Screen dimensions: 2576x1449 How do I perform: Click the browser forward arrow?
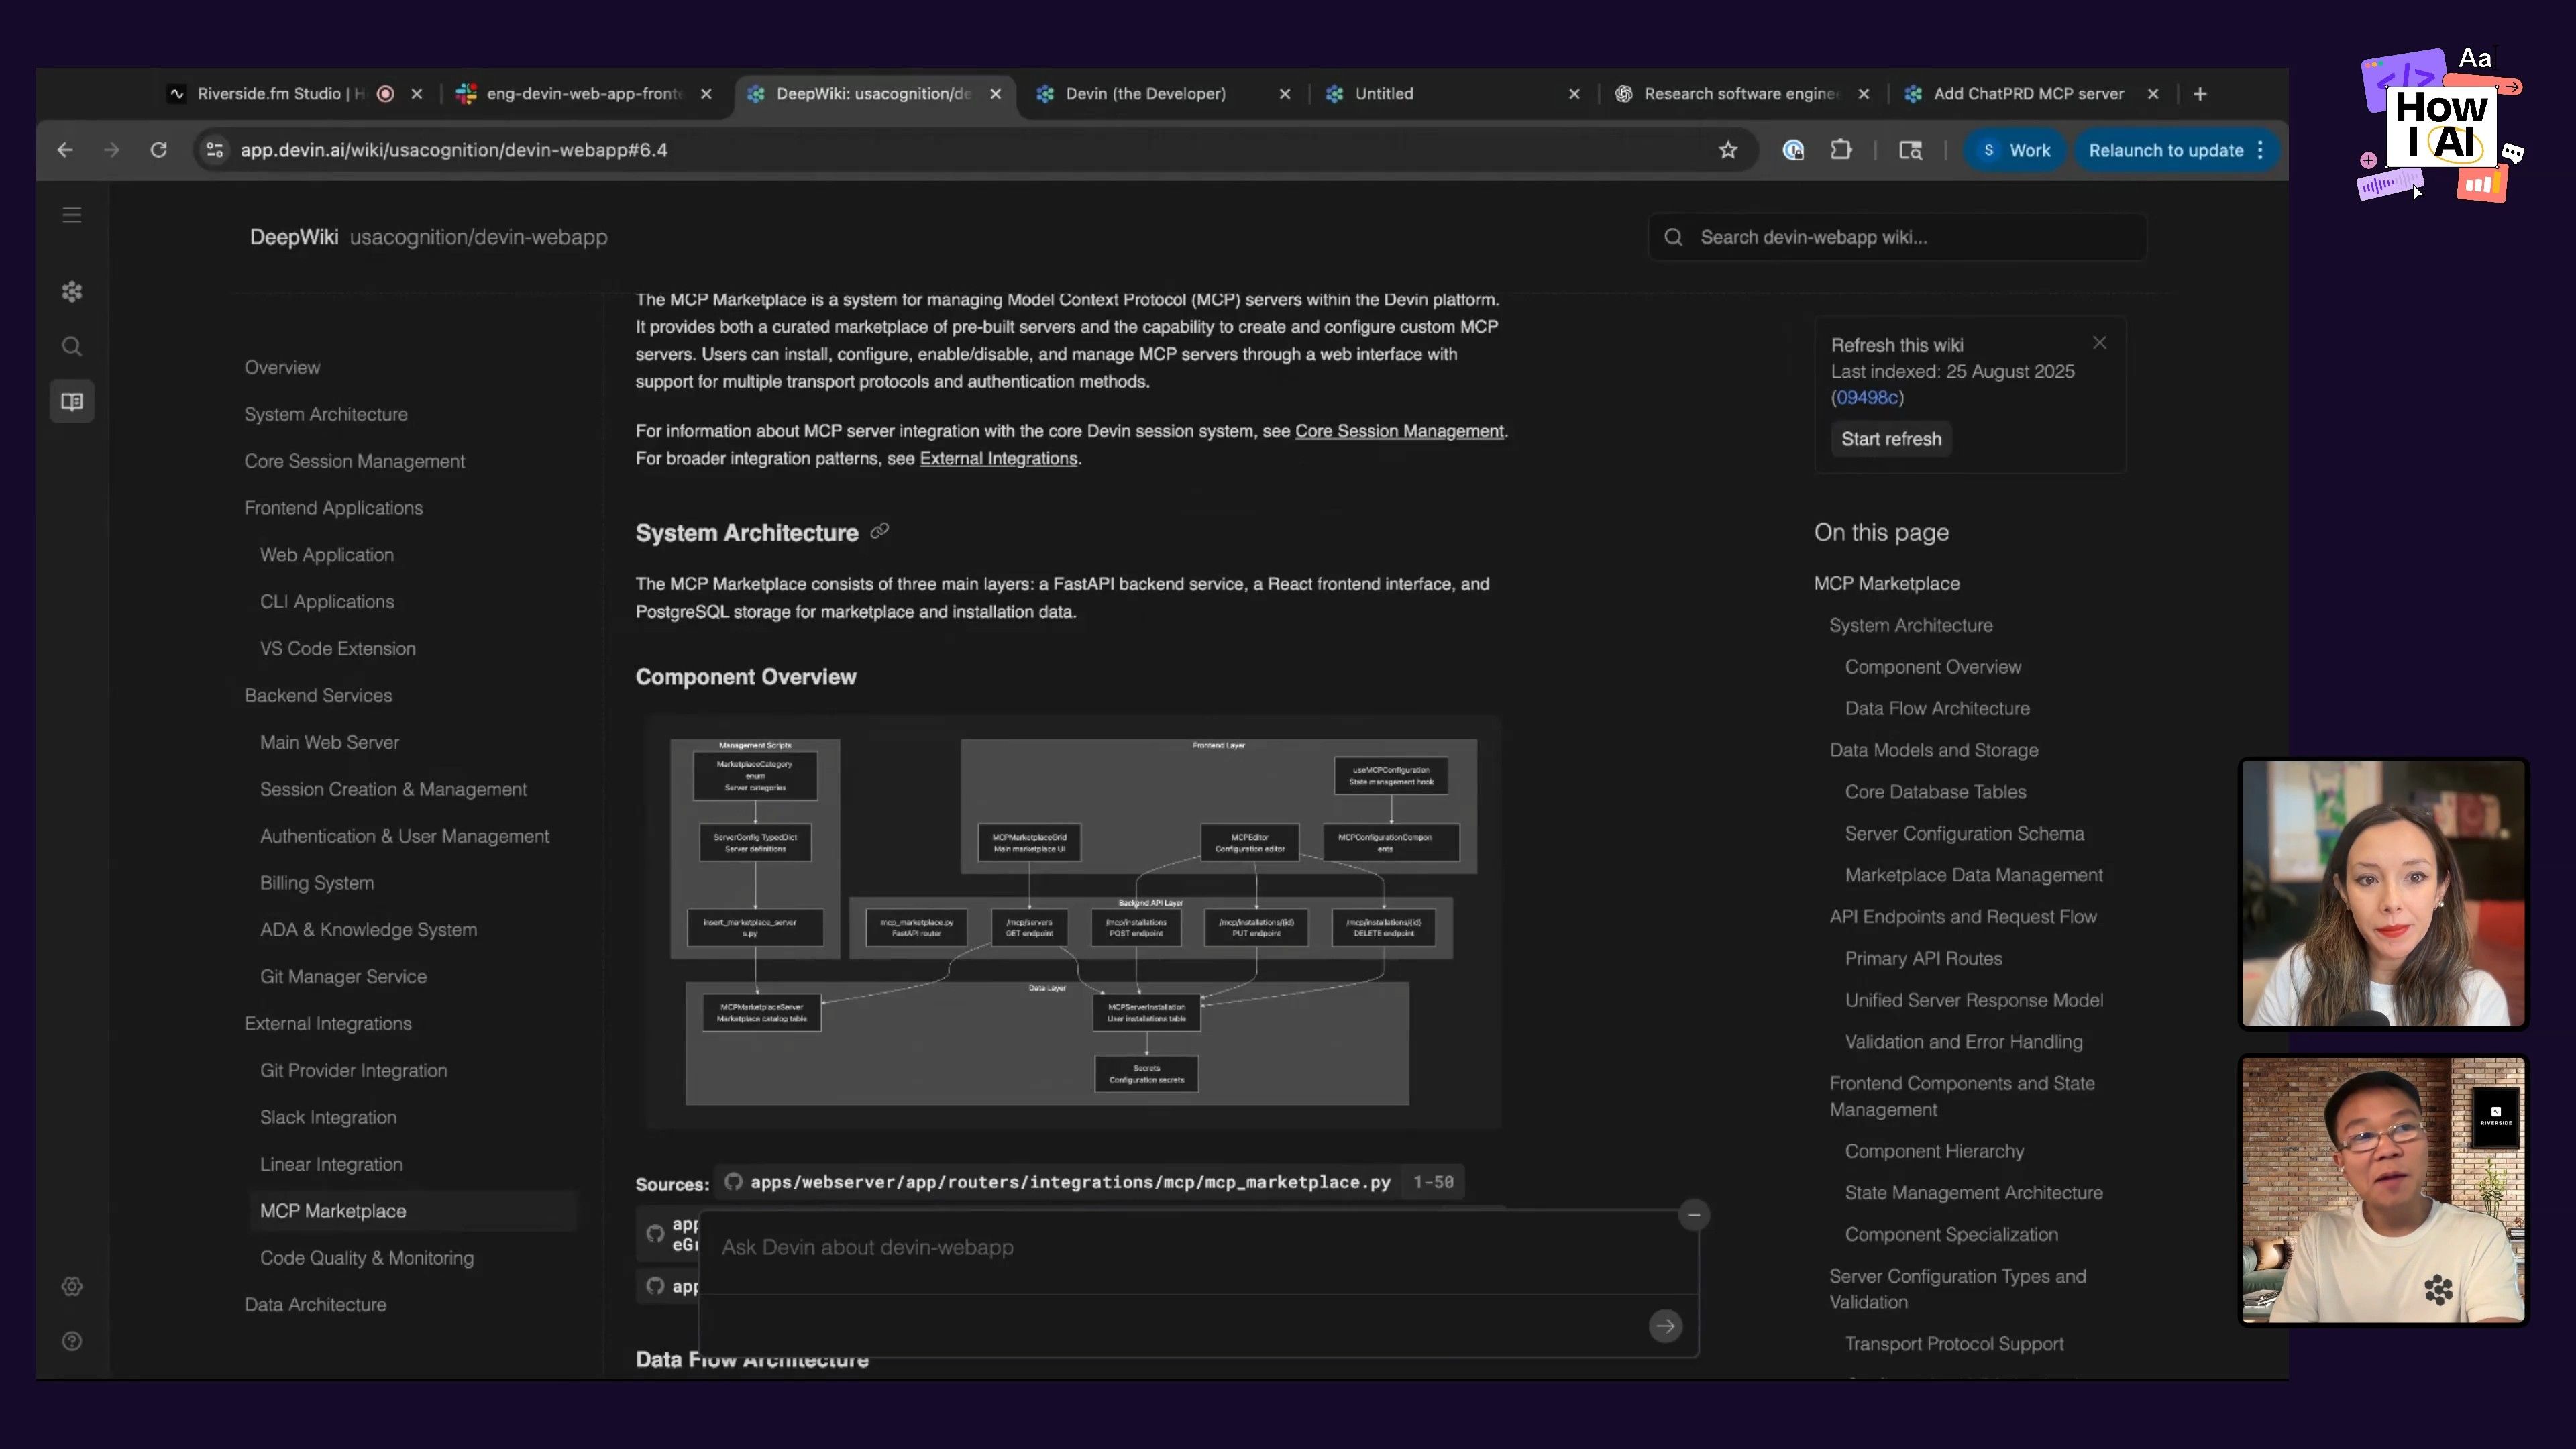(111, 150)
